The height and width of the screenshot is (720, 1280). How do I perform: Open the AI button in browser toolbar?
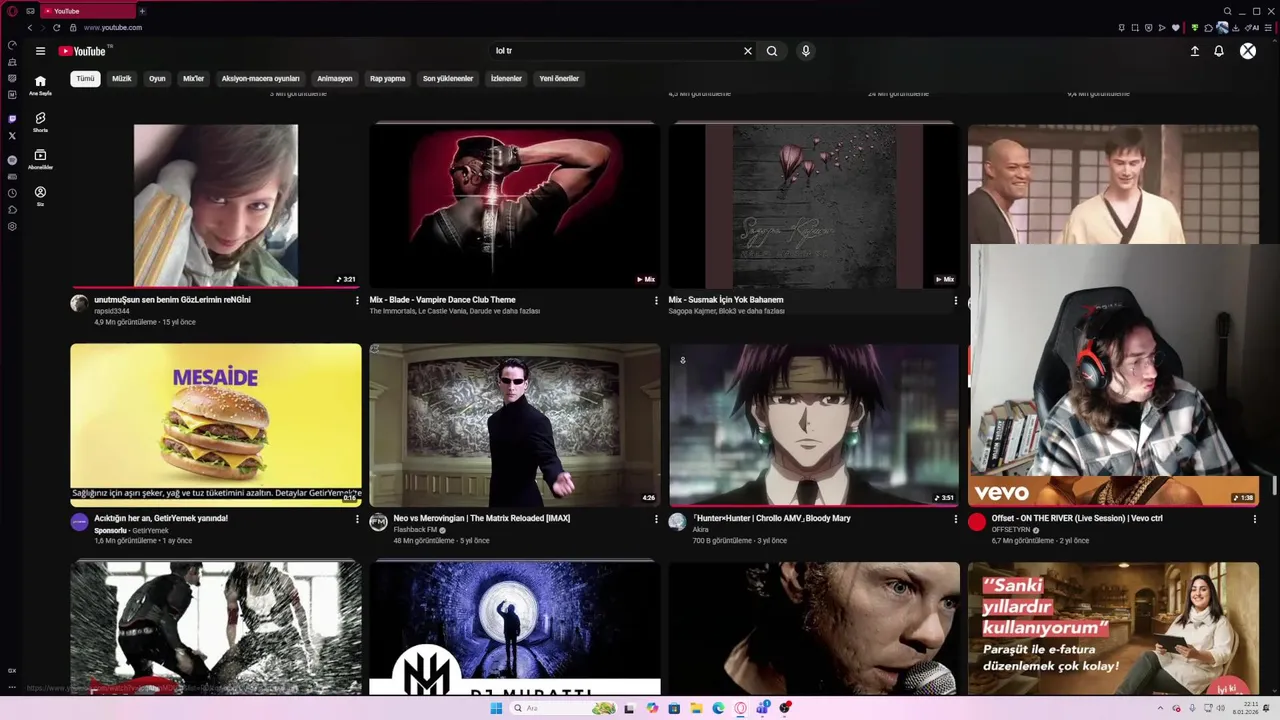click(1254, 28)
